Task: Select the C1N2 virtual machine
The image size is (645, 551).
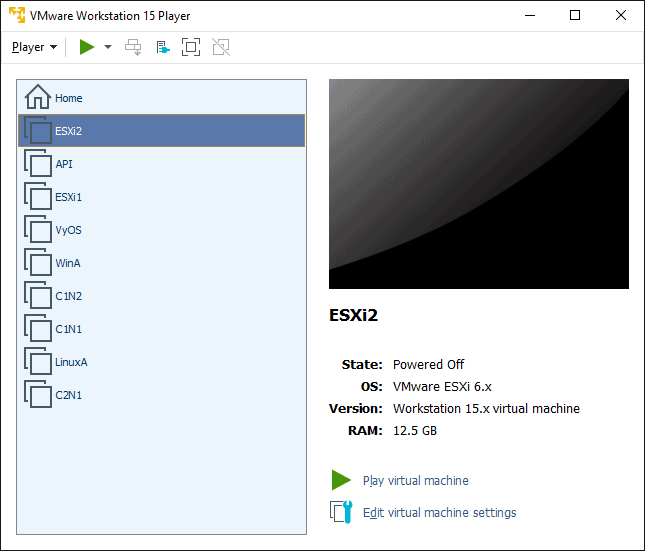Action: 68,296
